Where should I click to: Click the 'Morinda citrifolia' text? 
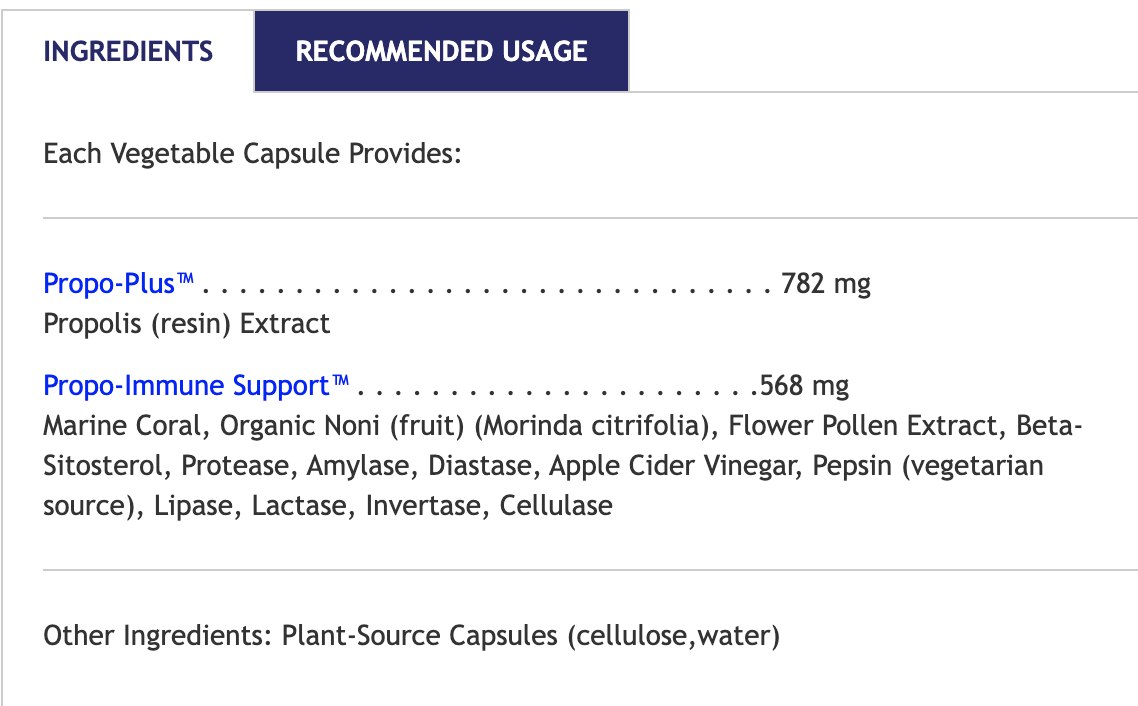click(x=592, y=426)
